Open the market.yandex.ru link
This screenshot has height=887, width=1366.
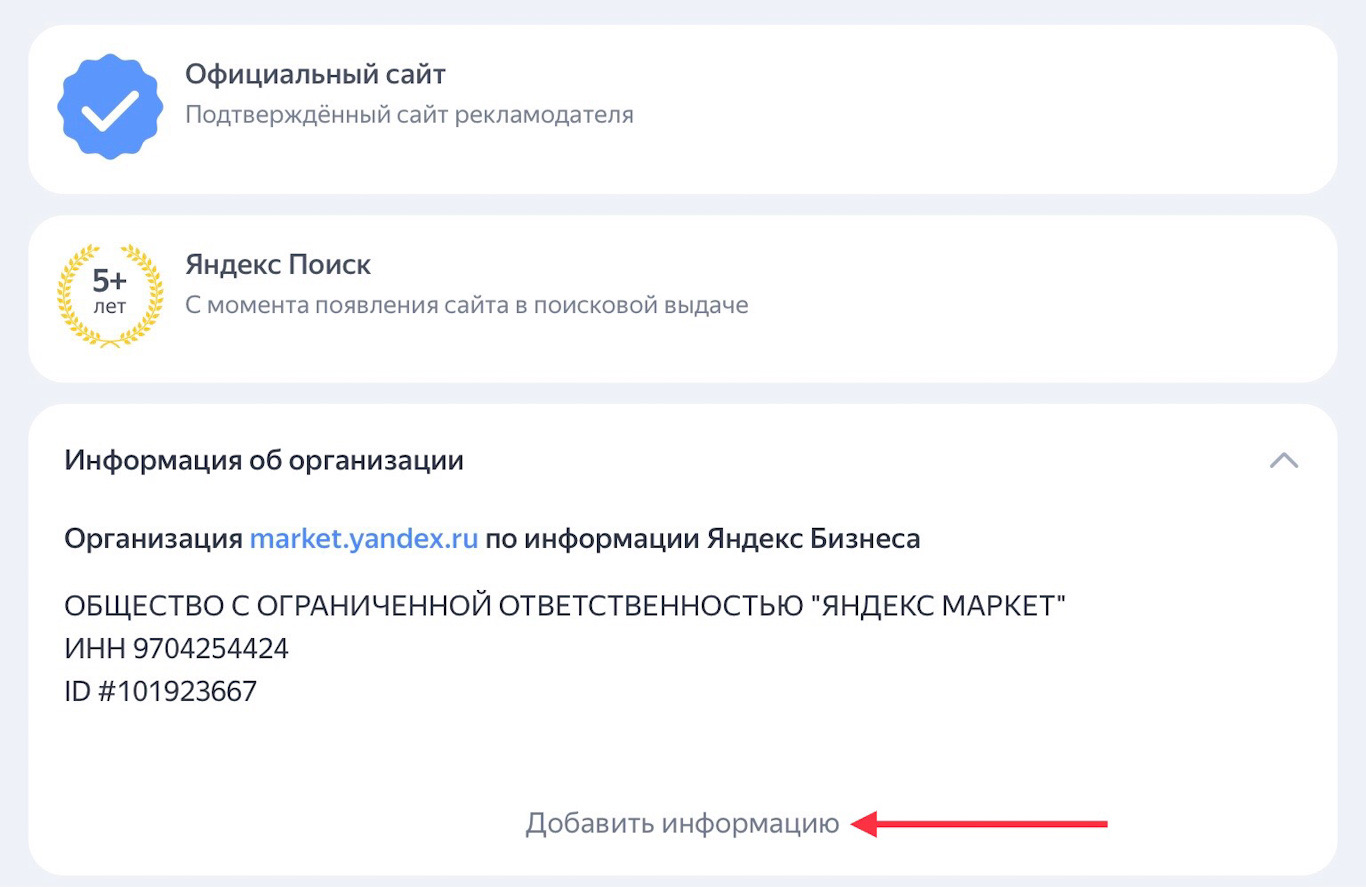pyautogui.click(x=364, y=539)
